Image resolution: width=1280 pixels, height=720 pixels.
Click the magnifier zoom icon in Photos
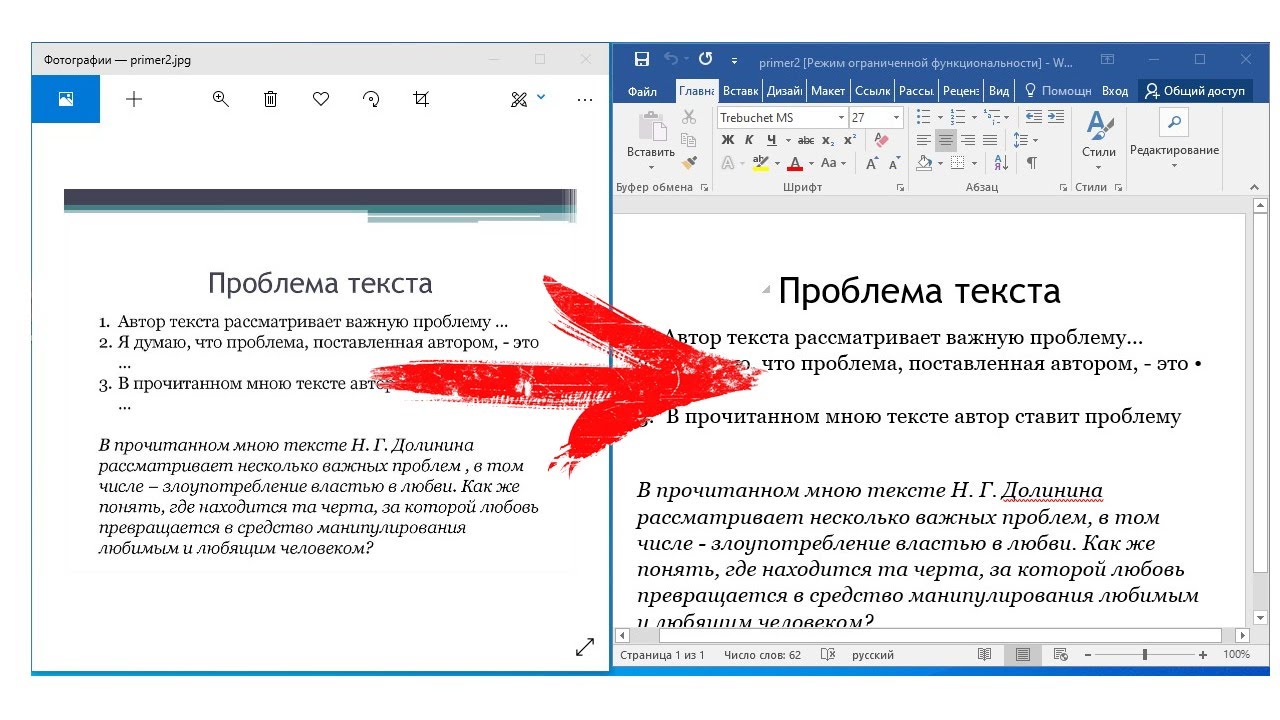click(220, 98)
